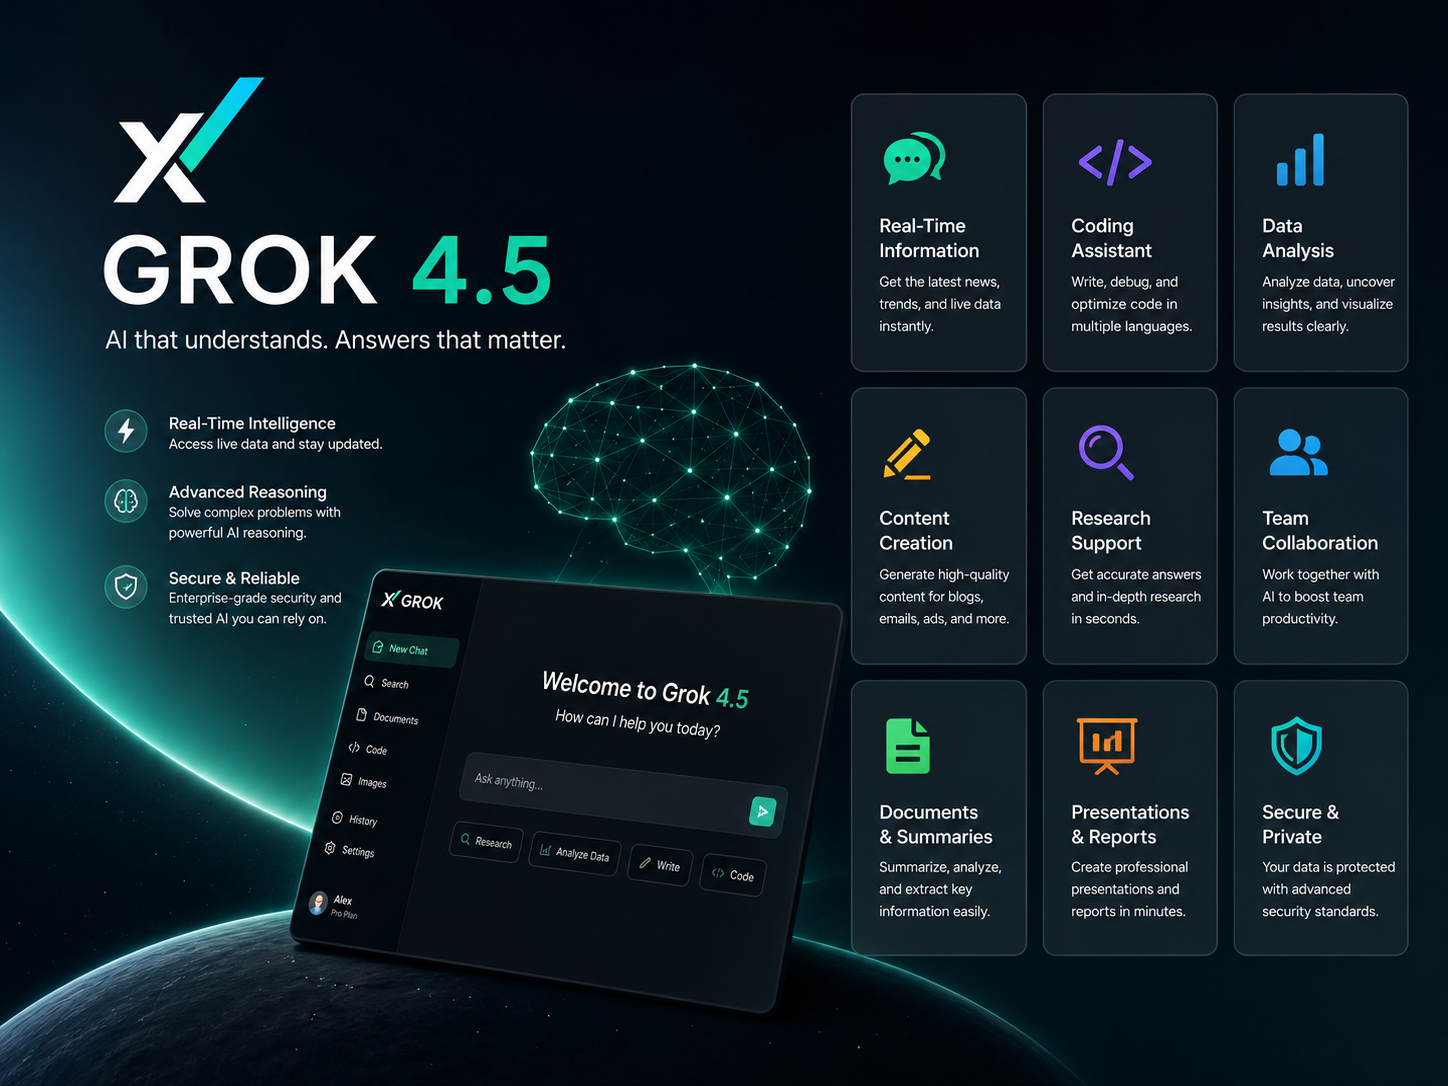Click the 'Secure & Reliable' heading
This screenshot has width=1448, height=1086.
[x=234, y=578]
